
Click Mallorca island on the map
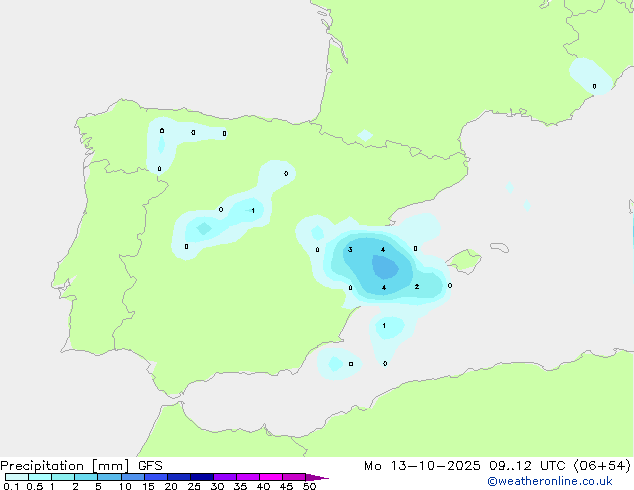tap(465, 261)
